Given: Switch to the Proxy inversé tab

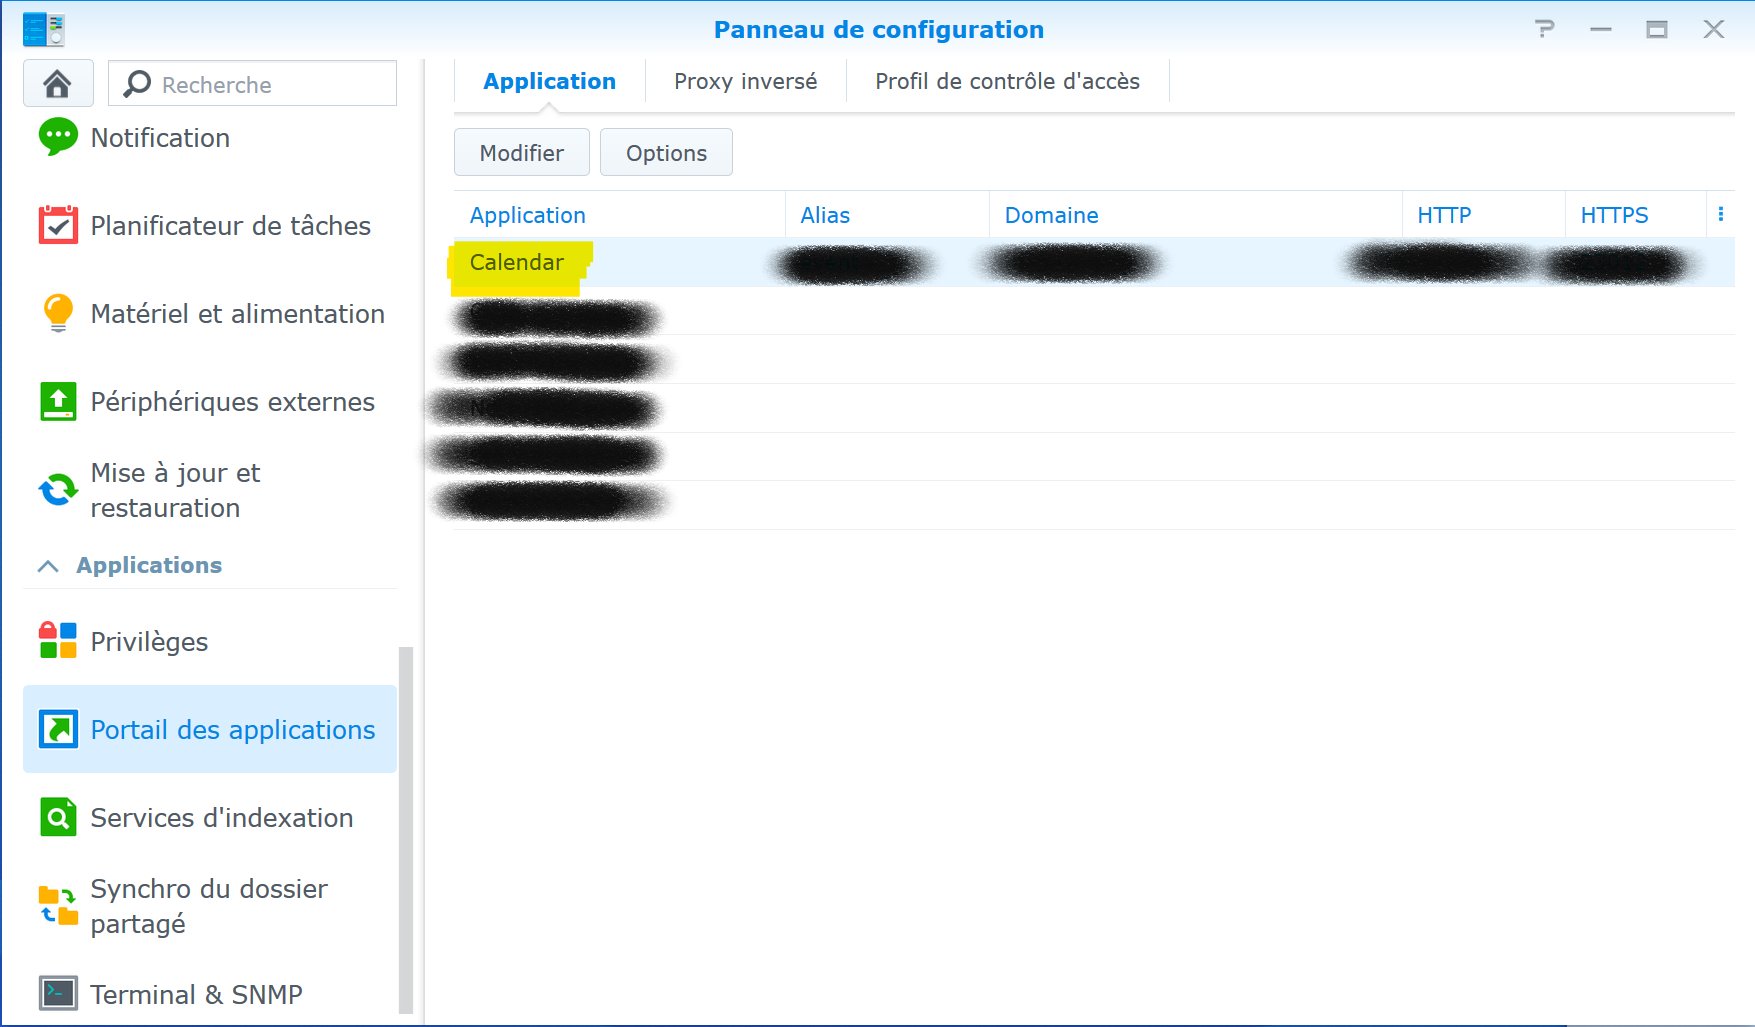Looking at the screenshot, I should [745, 81].
